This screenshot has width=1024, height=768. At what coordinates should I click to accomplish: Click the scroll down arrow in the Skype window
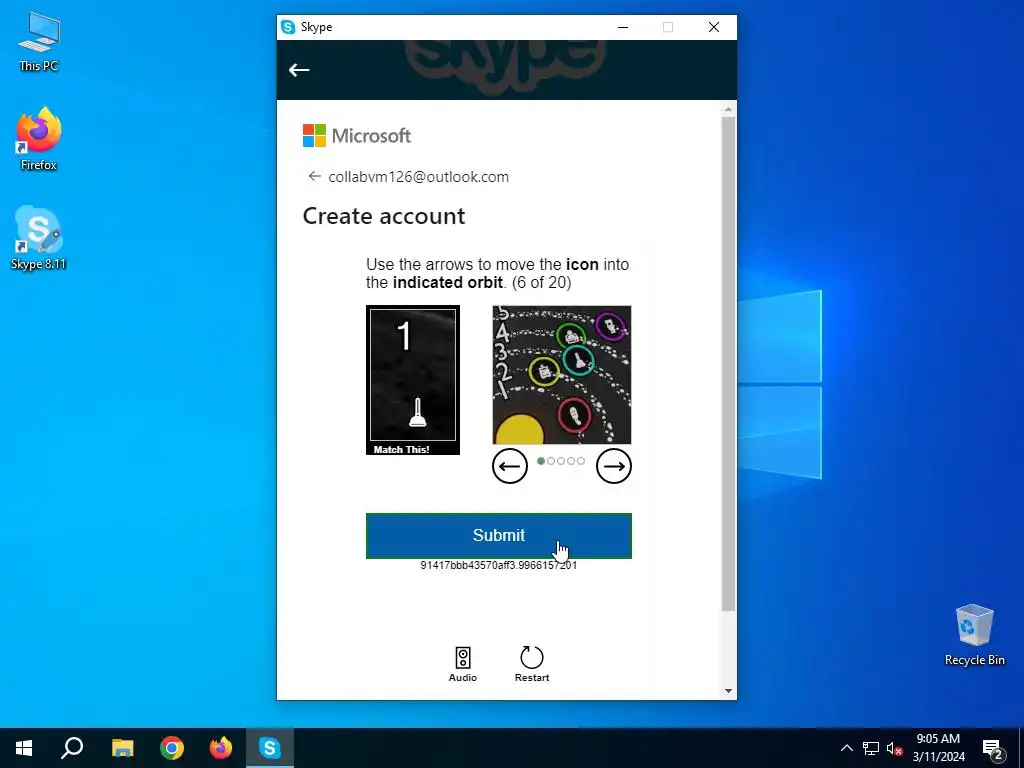728,691
